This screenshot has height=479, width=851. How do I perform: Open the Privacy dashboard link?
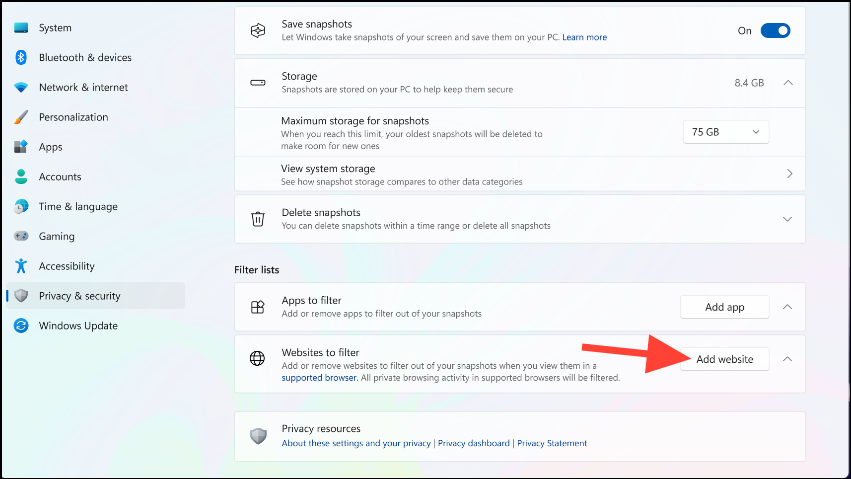tap(474, 443)
